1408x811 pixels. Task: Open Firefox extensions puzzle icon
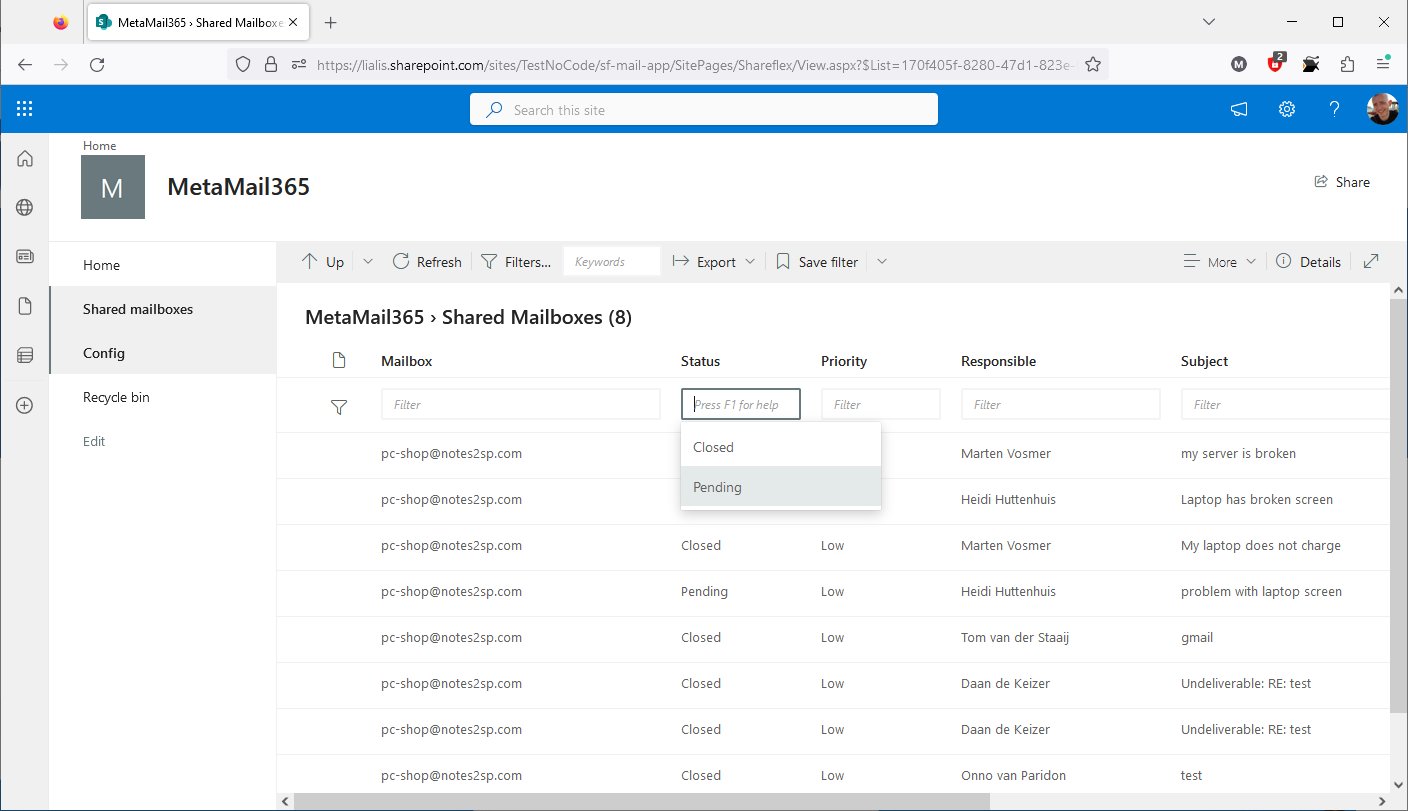(x=1347, y=64)
